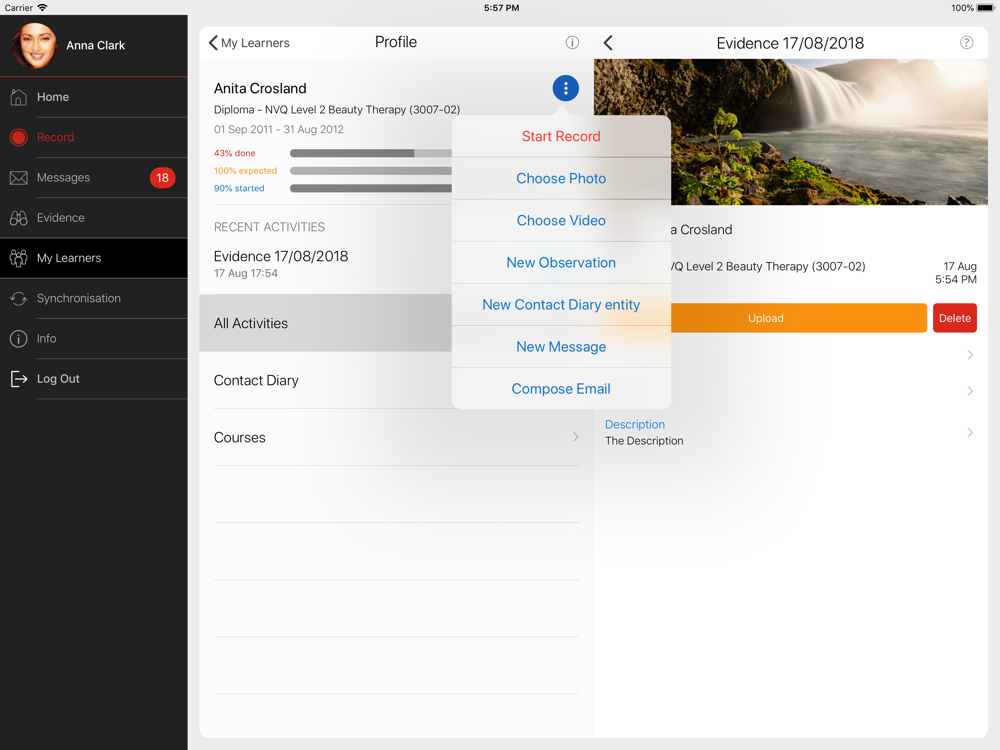
Task: Click the red Record icon in sidebar
Action: tap(18, 137)
